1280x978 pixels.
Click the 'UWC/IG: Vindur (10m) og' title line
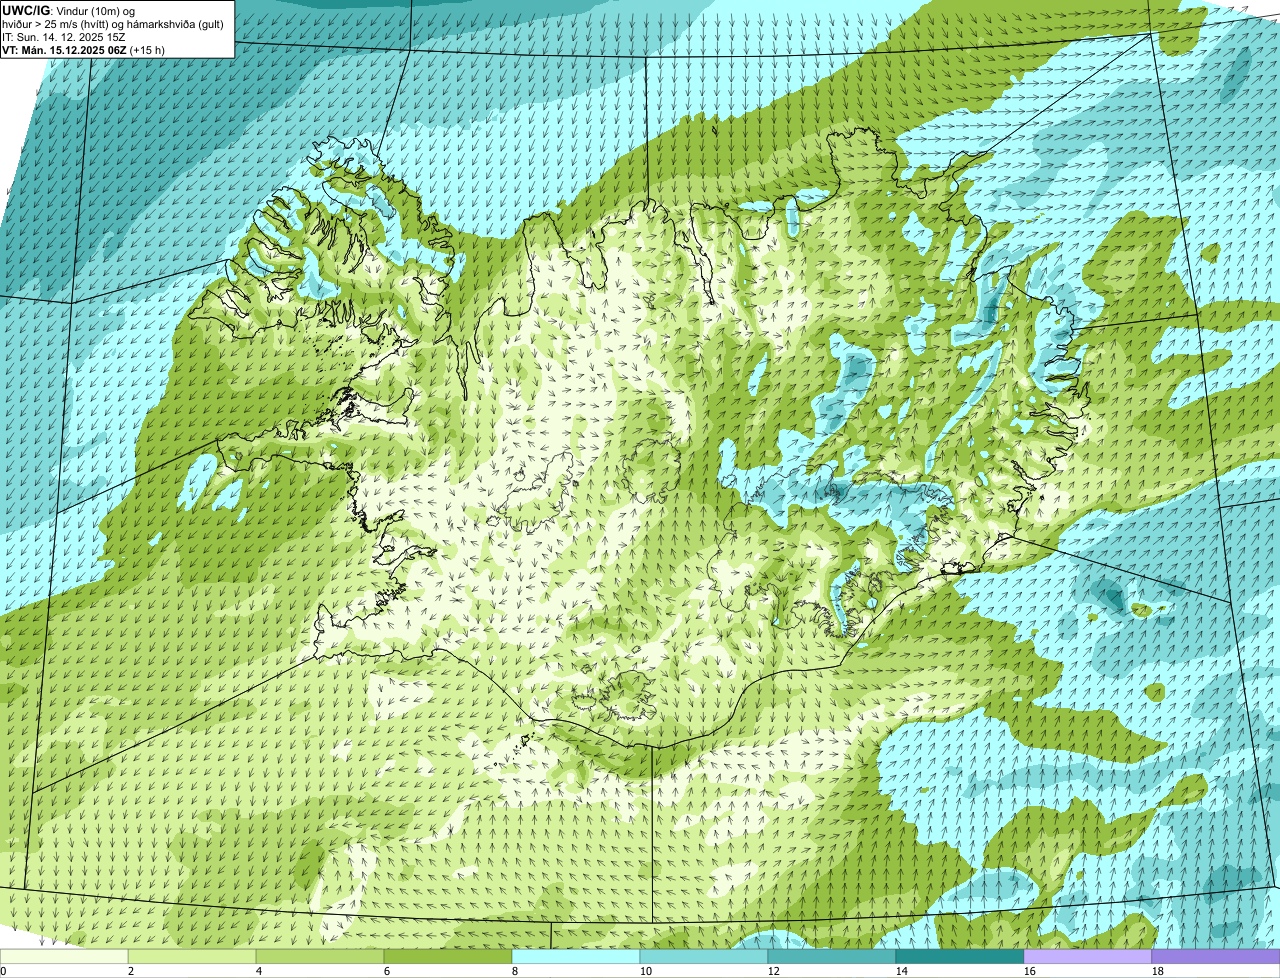pyautogui.click(x=68, y=10)
